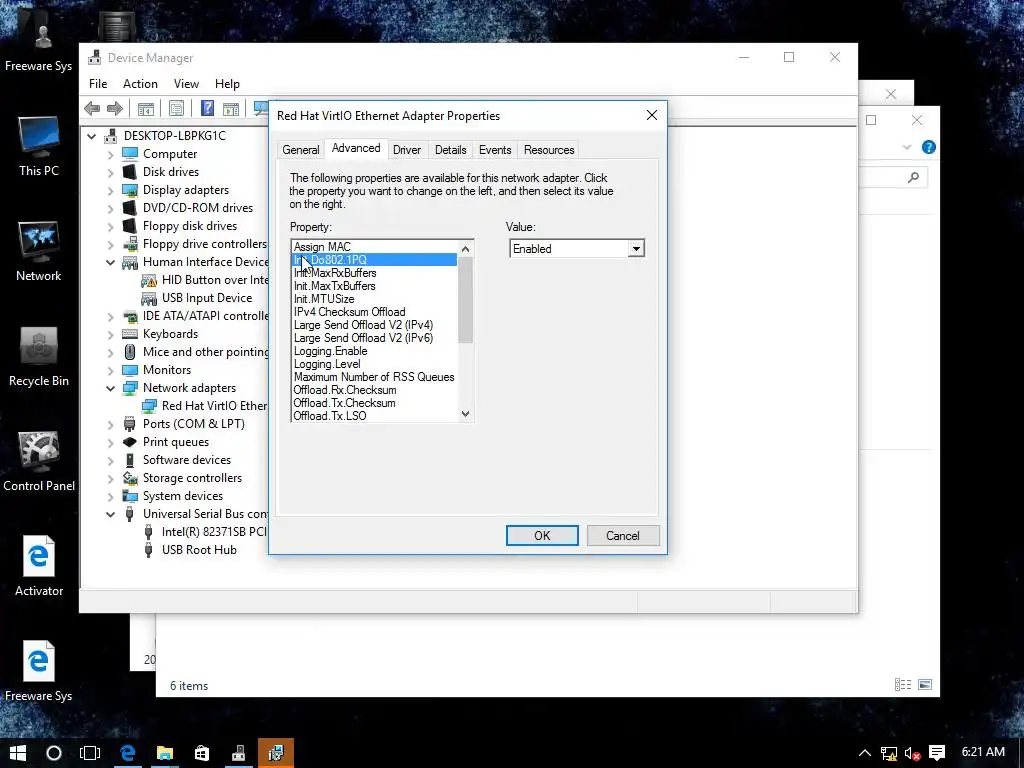Click the network tray icon
1024x768 pixels.
(889, 754)
